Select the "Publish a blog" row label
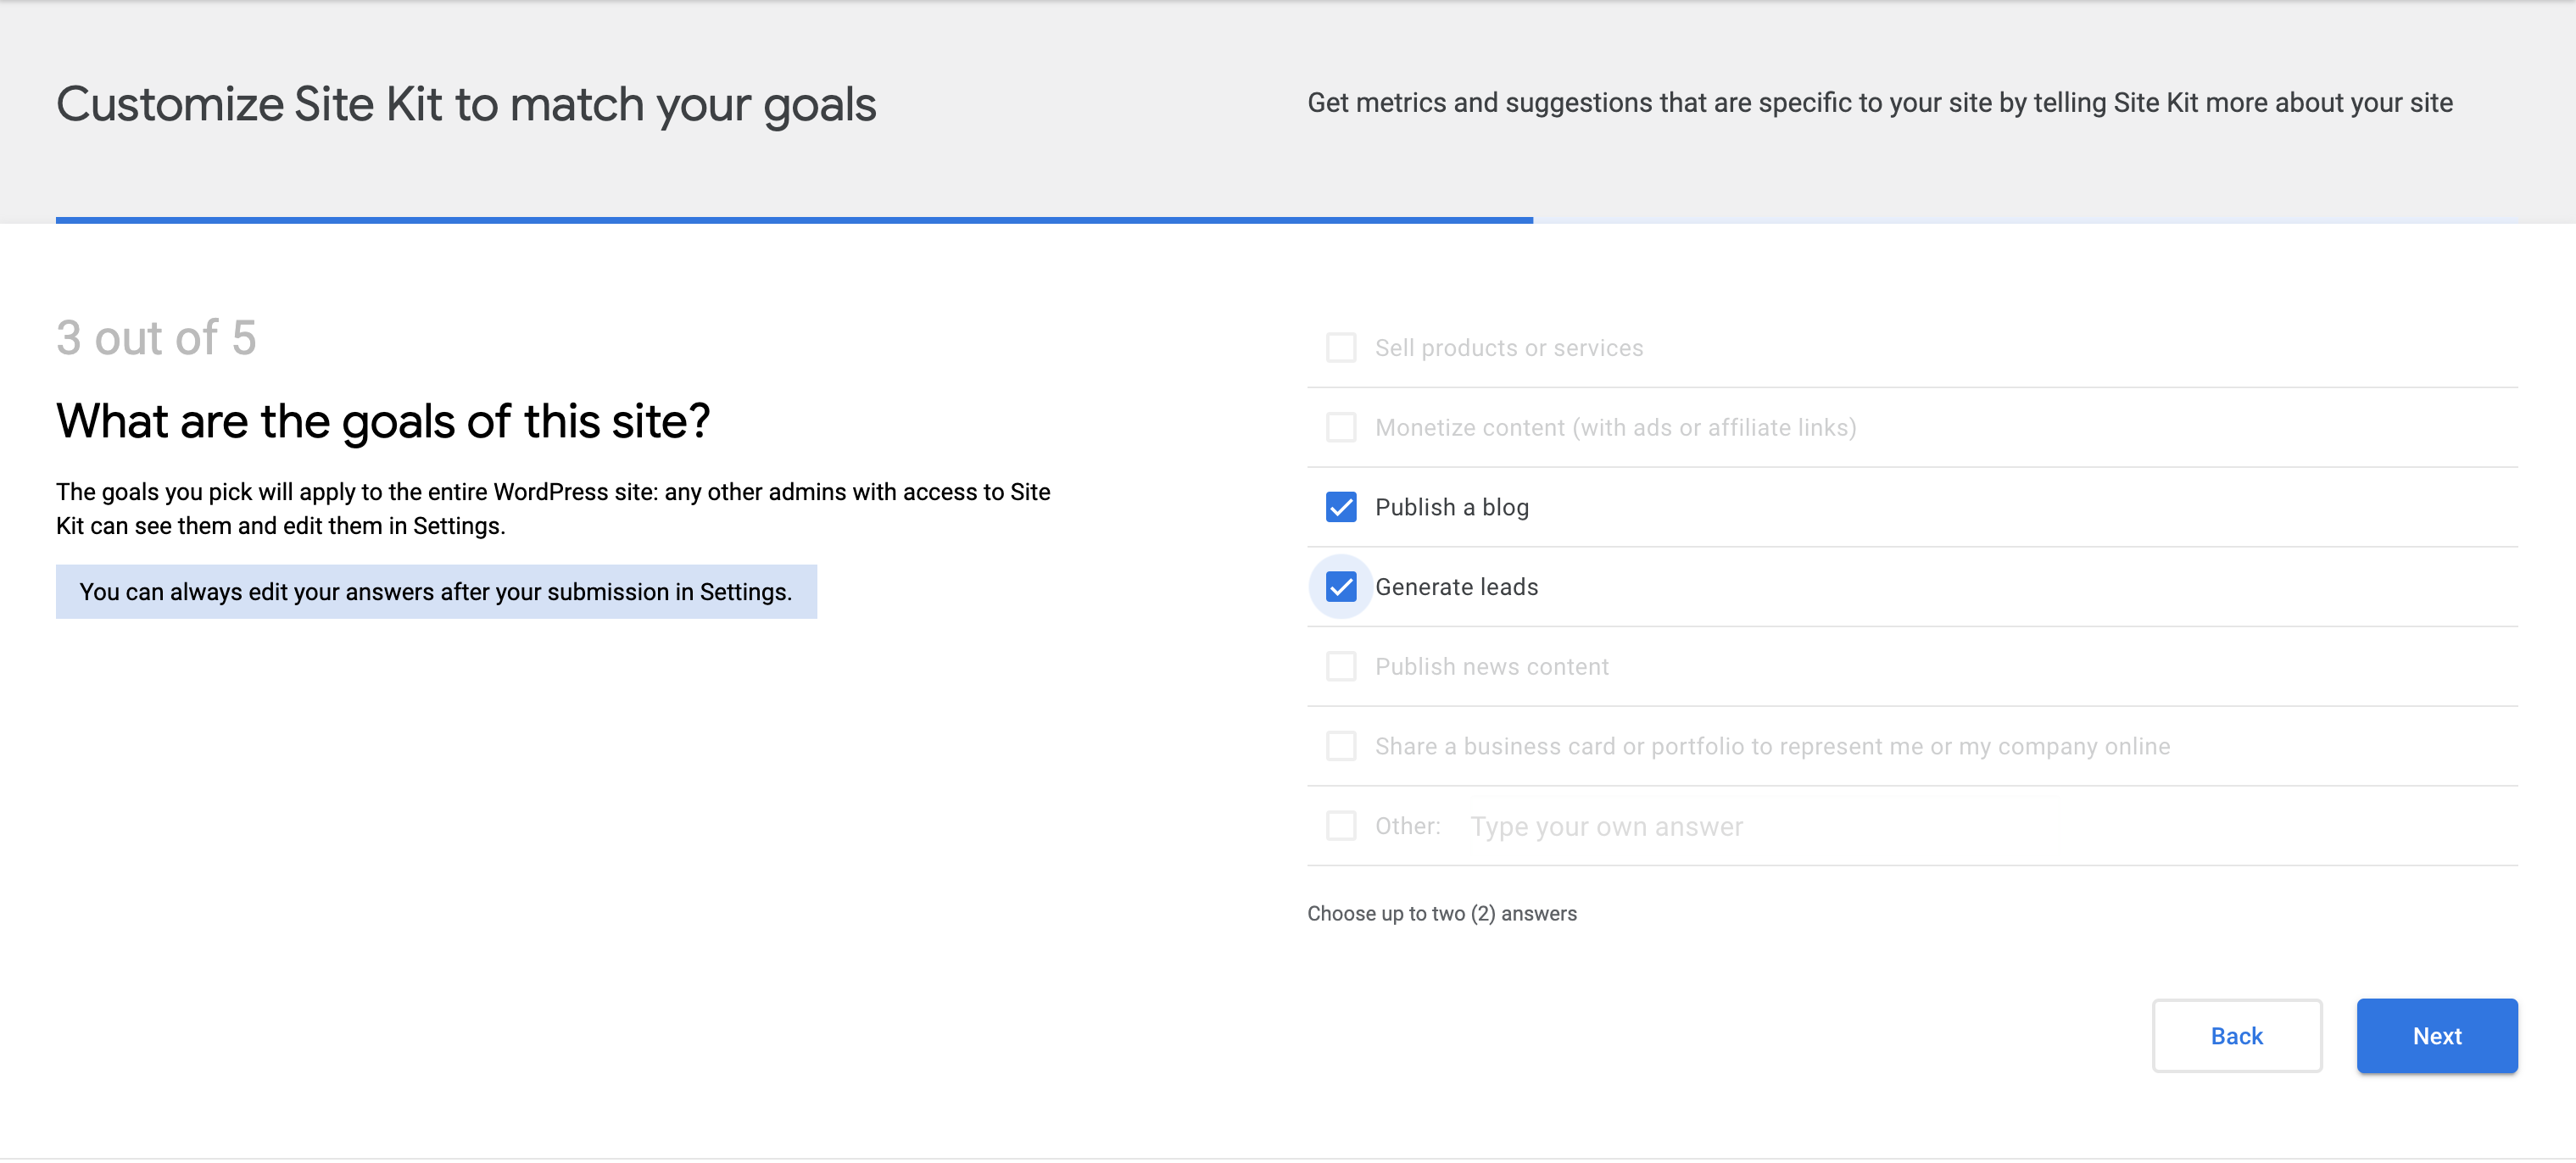The height and width of the screenshot is (1163, 2576). 1451,507
